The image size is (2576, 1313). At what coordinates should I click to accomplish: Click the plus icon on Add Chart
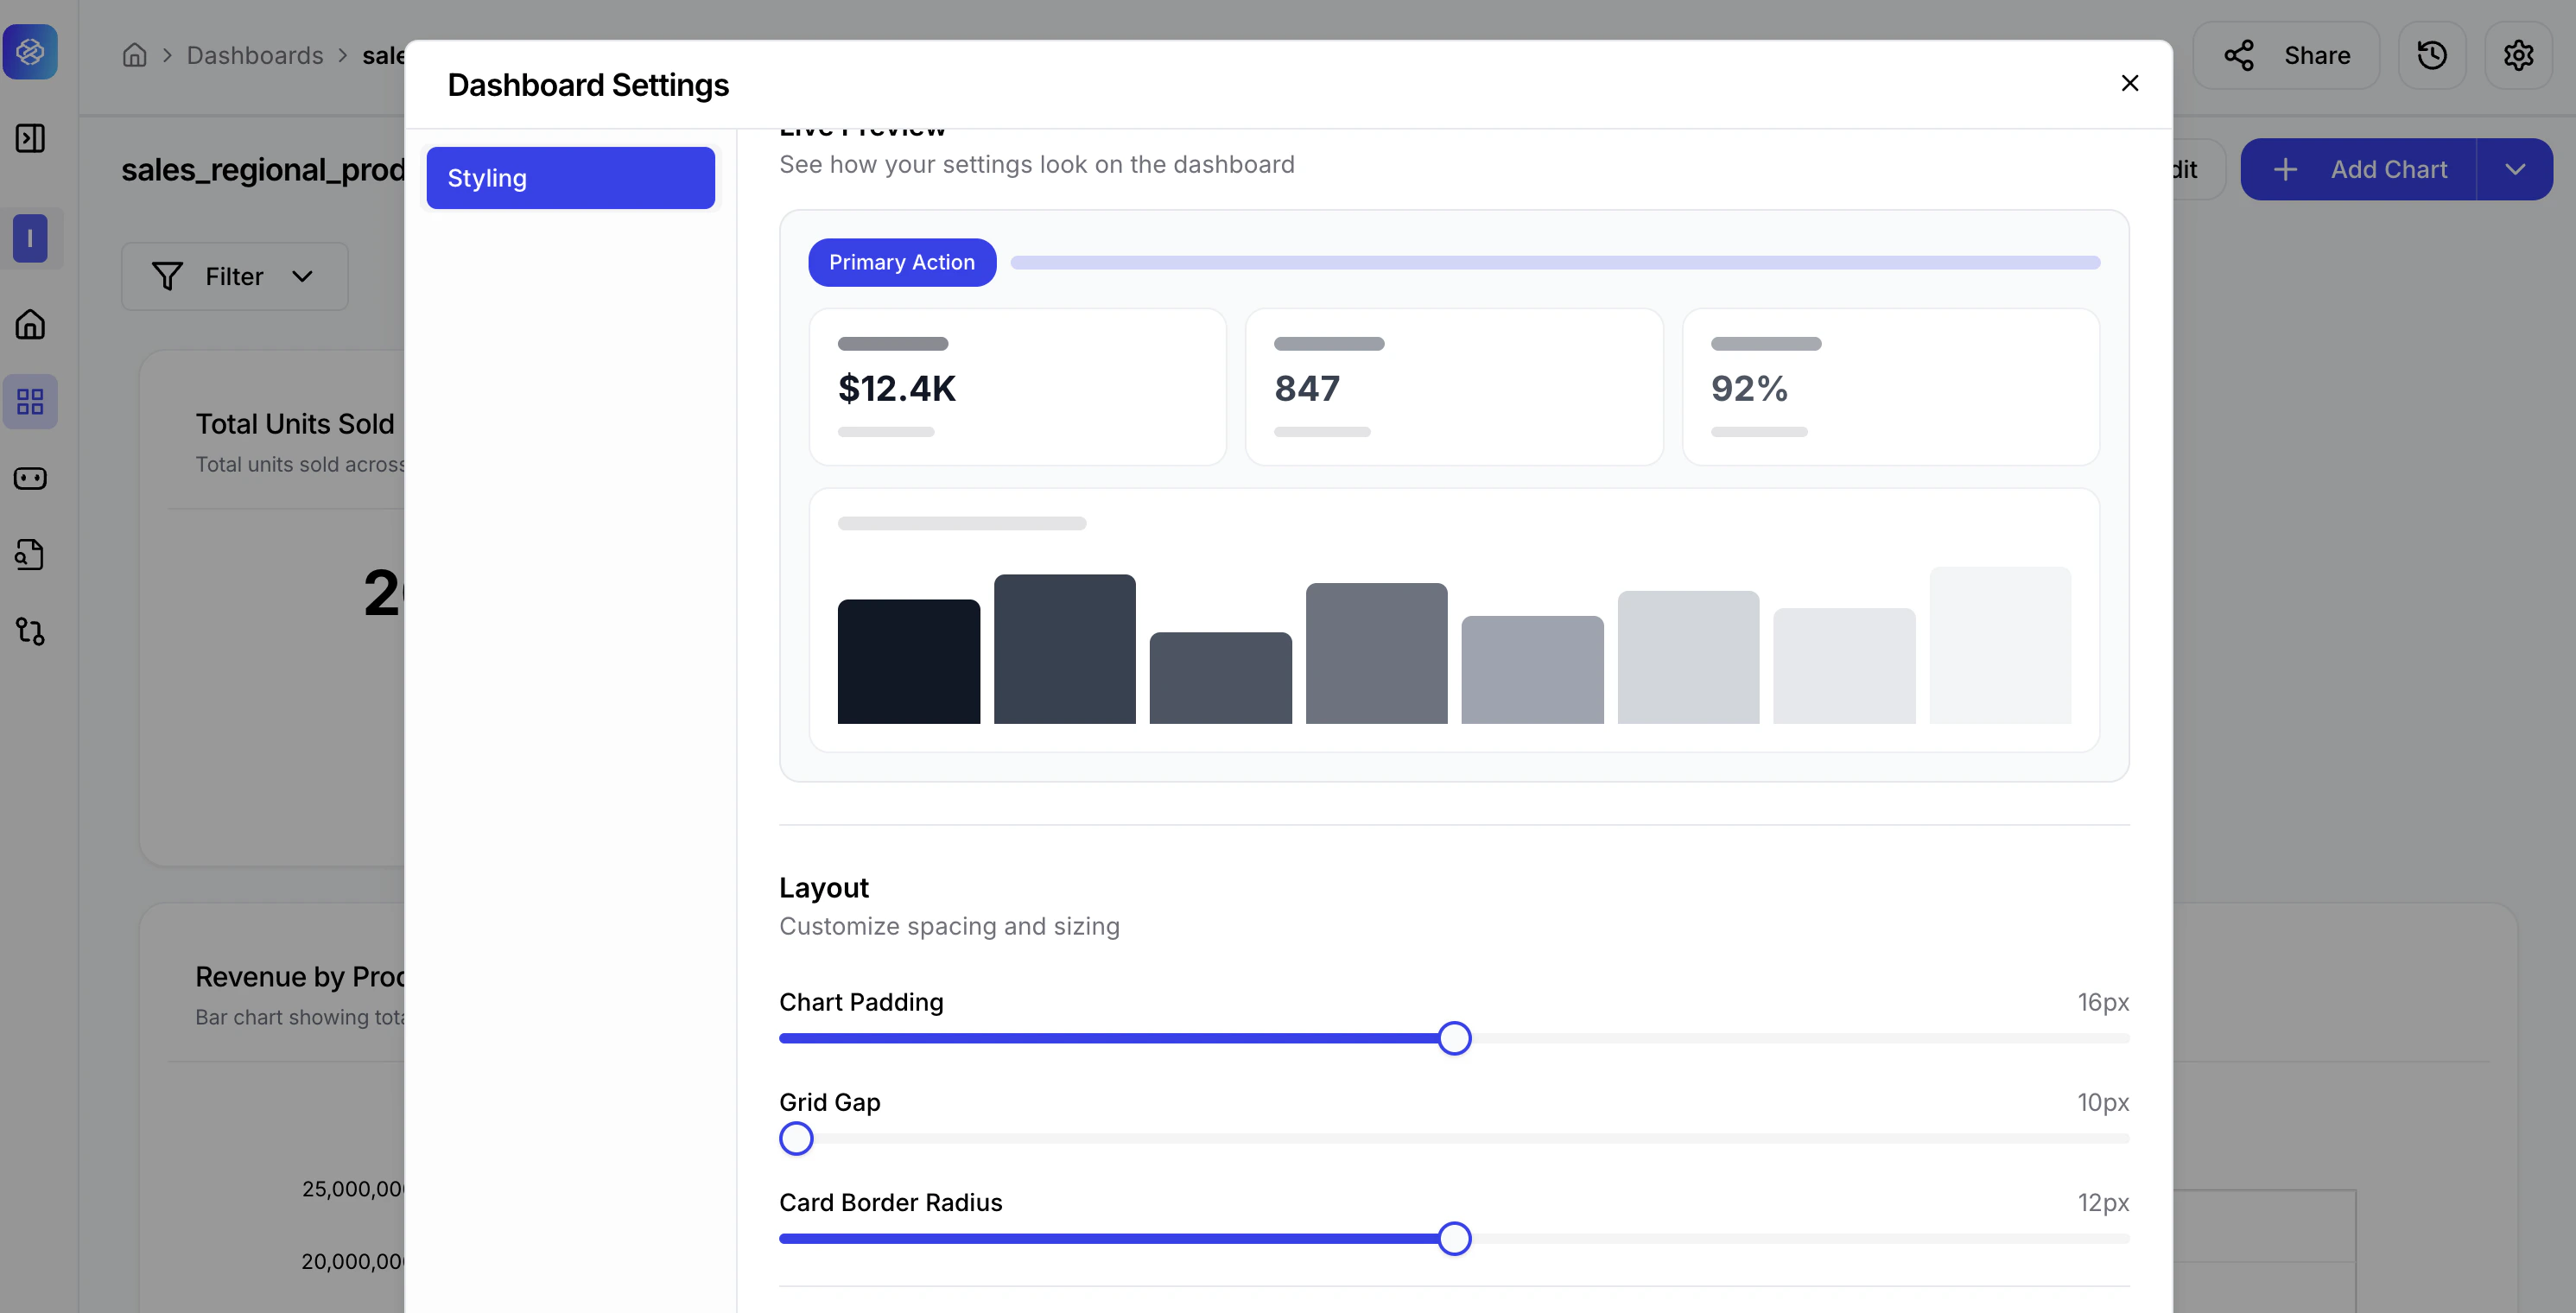(2285, 169)
